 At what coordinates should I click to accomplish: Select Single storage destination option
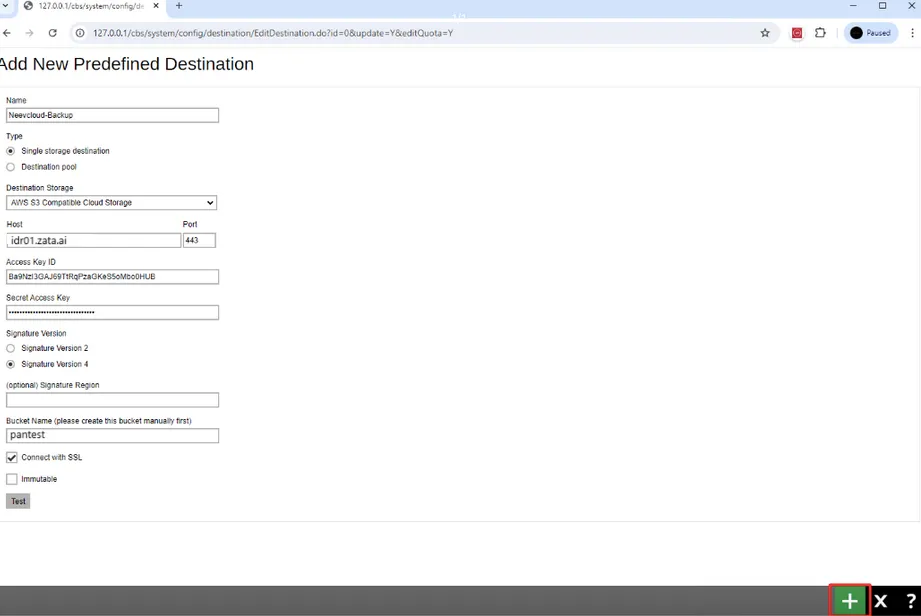click(11, 151)
